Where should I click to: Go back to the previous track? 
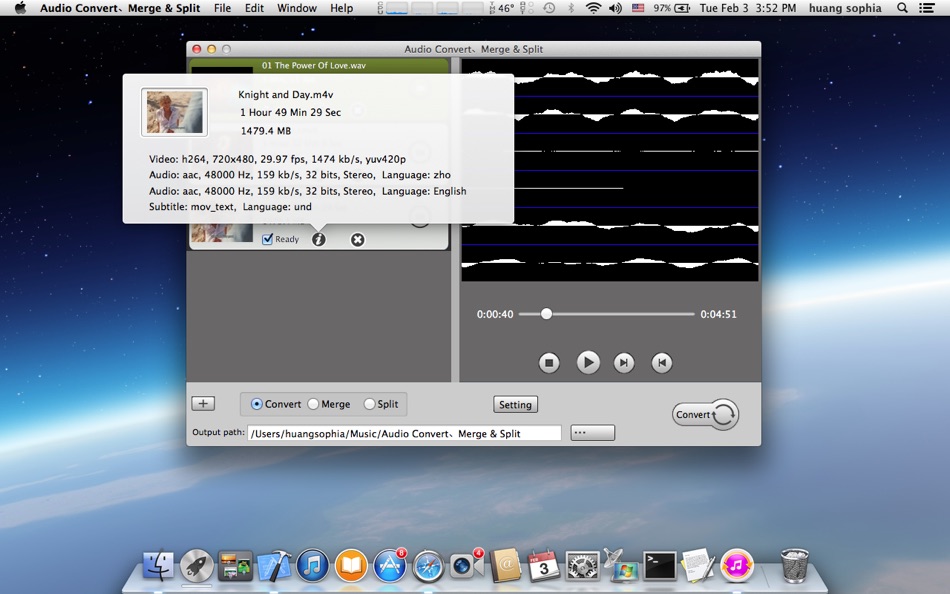coord(662,362)
